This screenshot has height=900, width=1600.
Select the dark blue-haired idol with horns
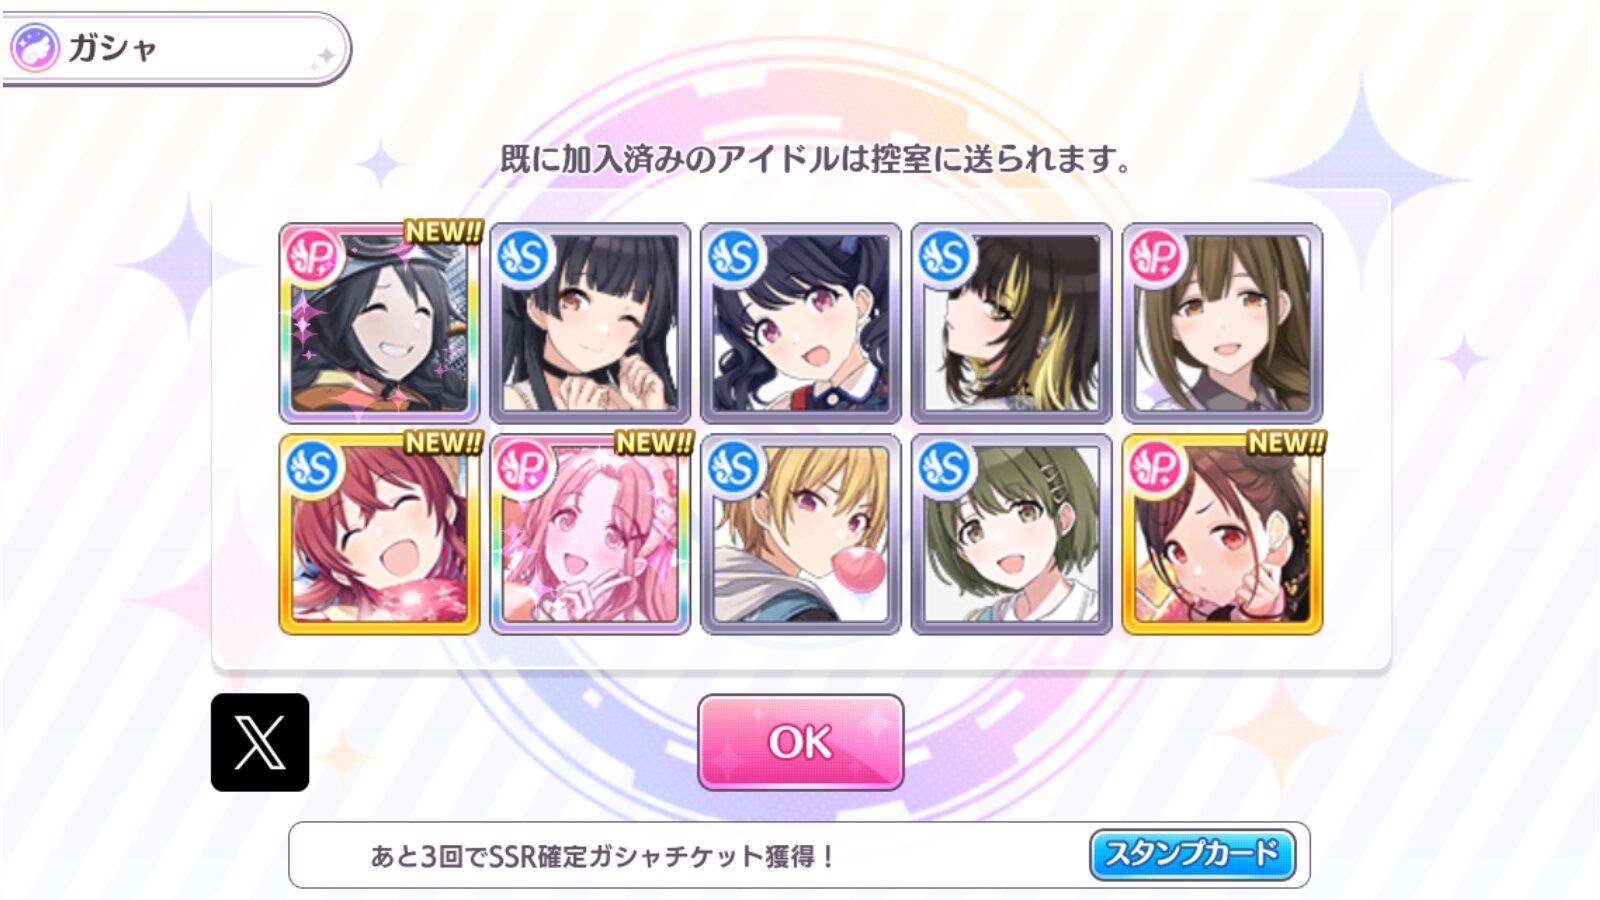[801, 323]
